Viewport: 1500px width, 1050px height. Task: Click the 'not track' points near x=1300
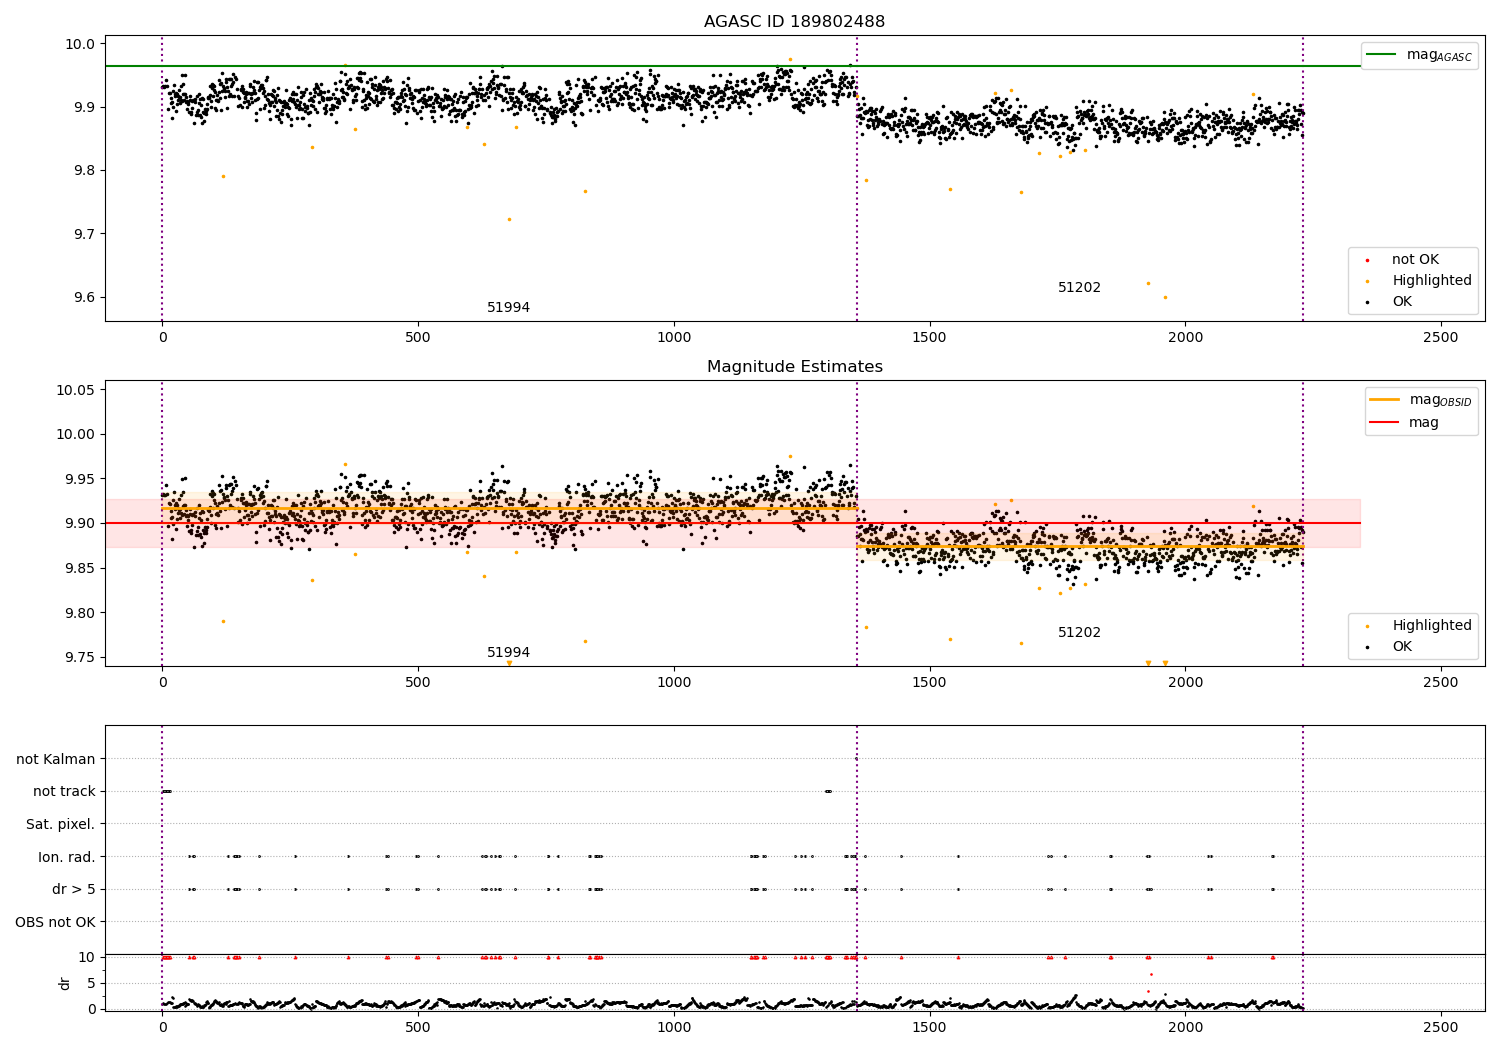[x=828, y=791]
